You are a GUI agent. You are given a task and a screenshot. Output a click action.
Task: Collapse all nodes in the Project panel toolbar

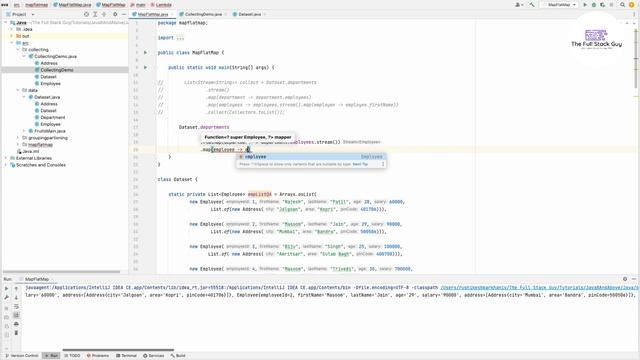tap(104, 14)
